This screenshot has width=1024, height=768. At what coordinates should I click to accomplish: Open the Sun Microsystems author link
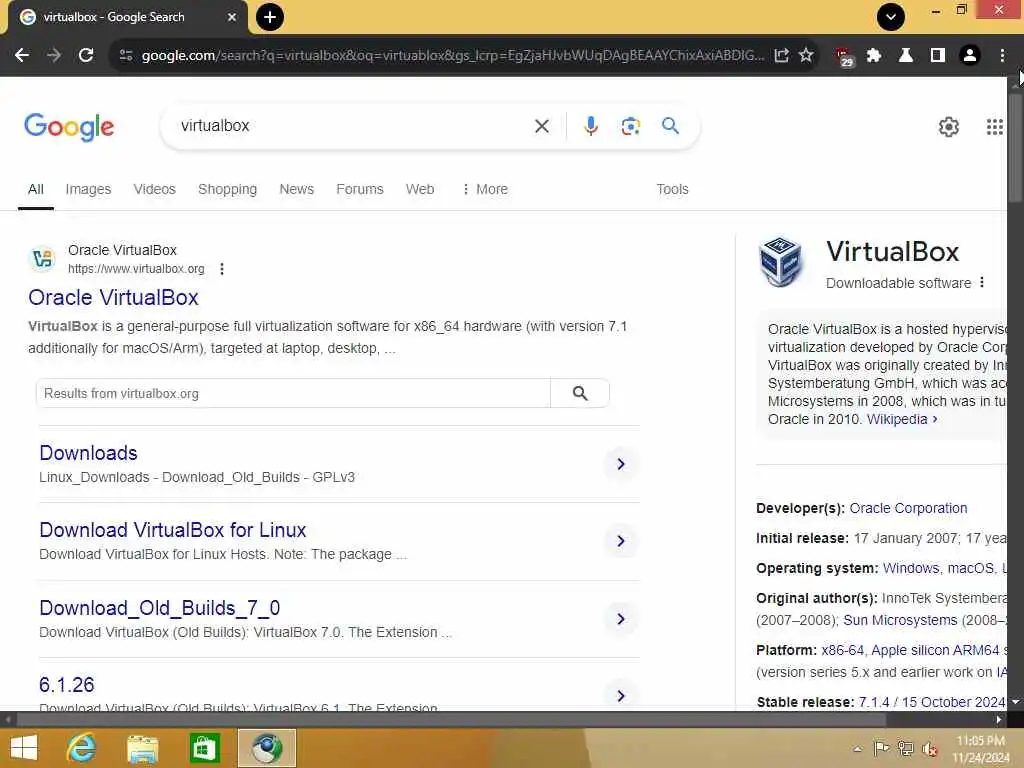click(900, 620)
